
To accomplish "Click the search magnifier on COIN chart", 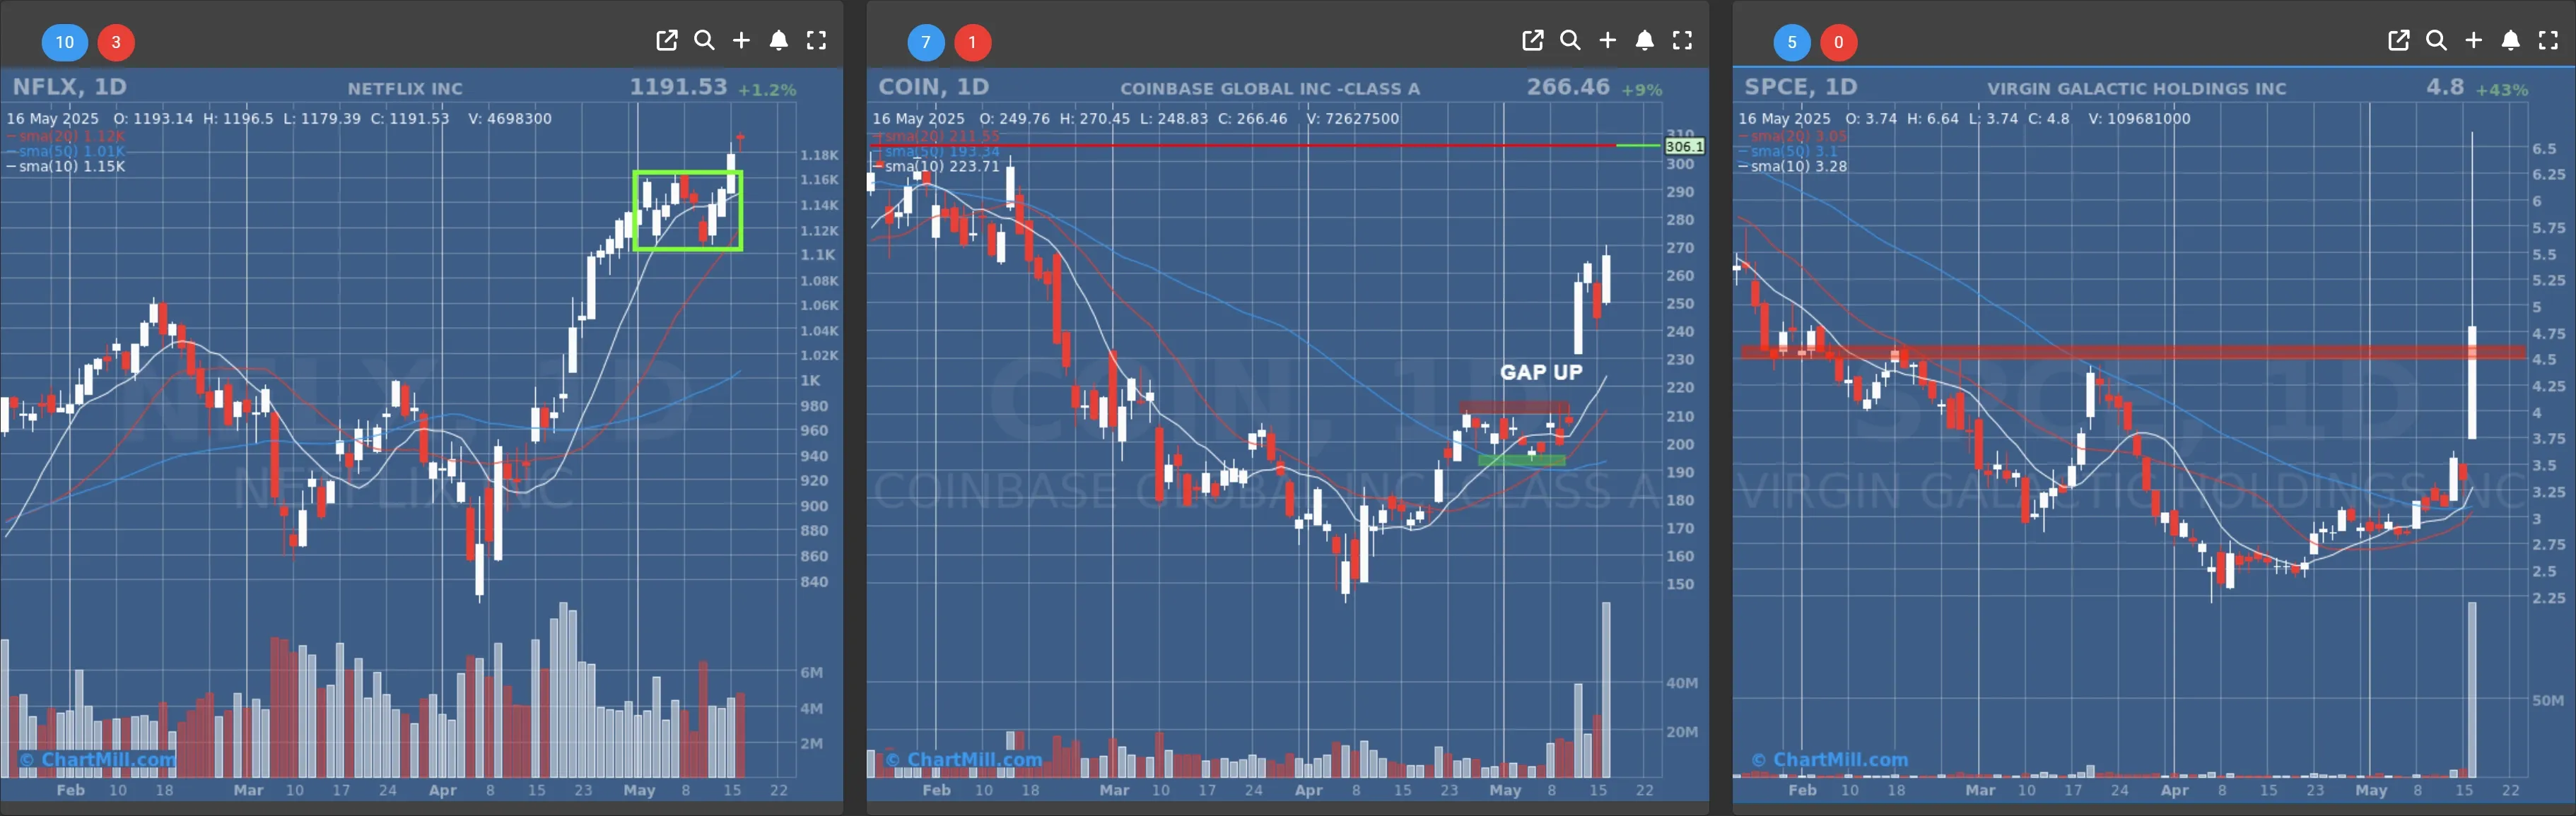I will (1571, 40).
